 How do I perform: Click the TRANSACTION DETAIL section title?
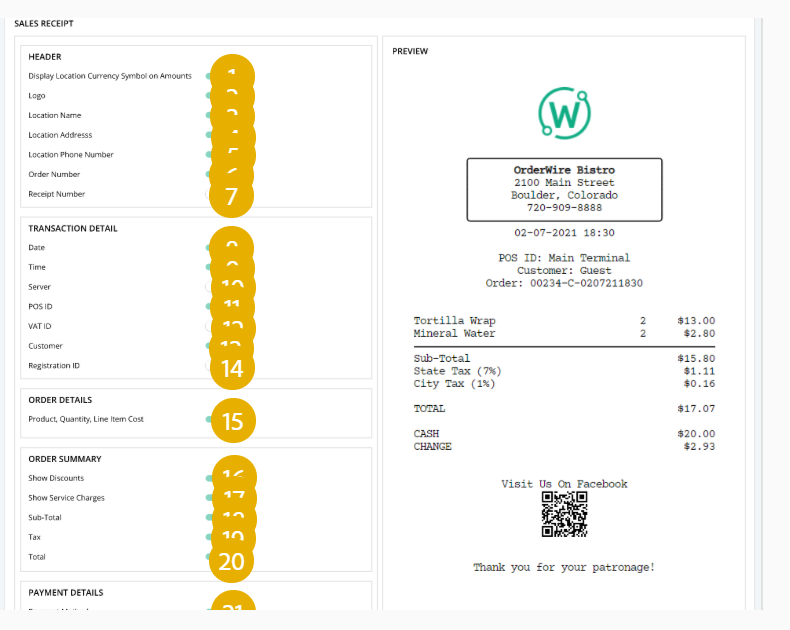tap(73, 228)
